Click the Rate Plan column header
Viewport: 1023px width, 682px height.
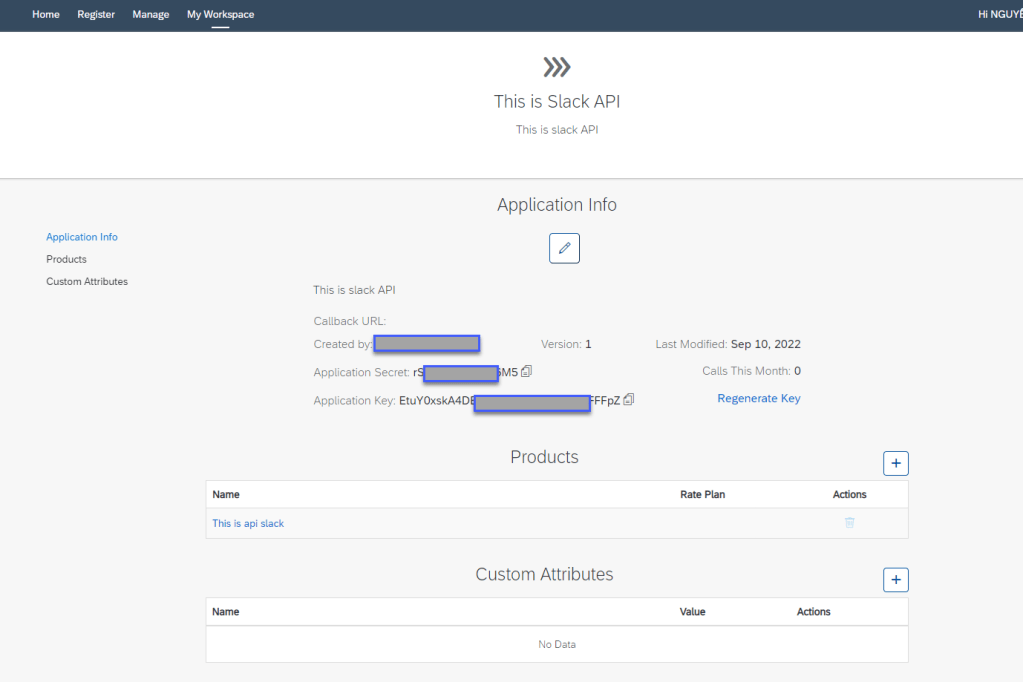(702, 494)
